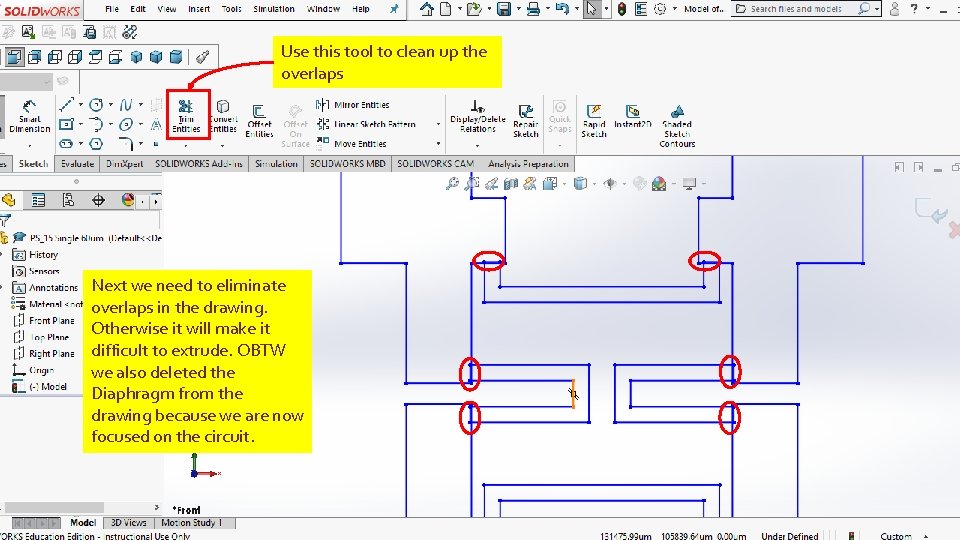The height and width of the screenshot is (540, 960).
Task: Click the Move Entities tool
Action: pyautogui.click(x=351, y=144)
